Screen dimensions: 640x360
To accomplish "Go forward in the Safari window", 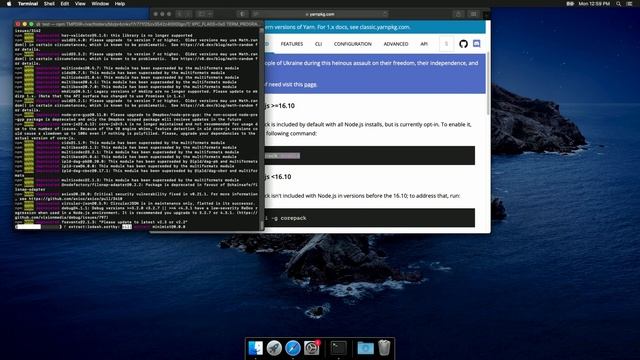I will coord(188,14).
